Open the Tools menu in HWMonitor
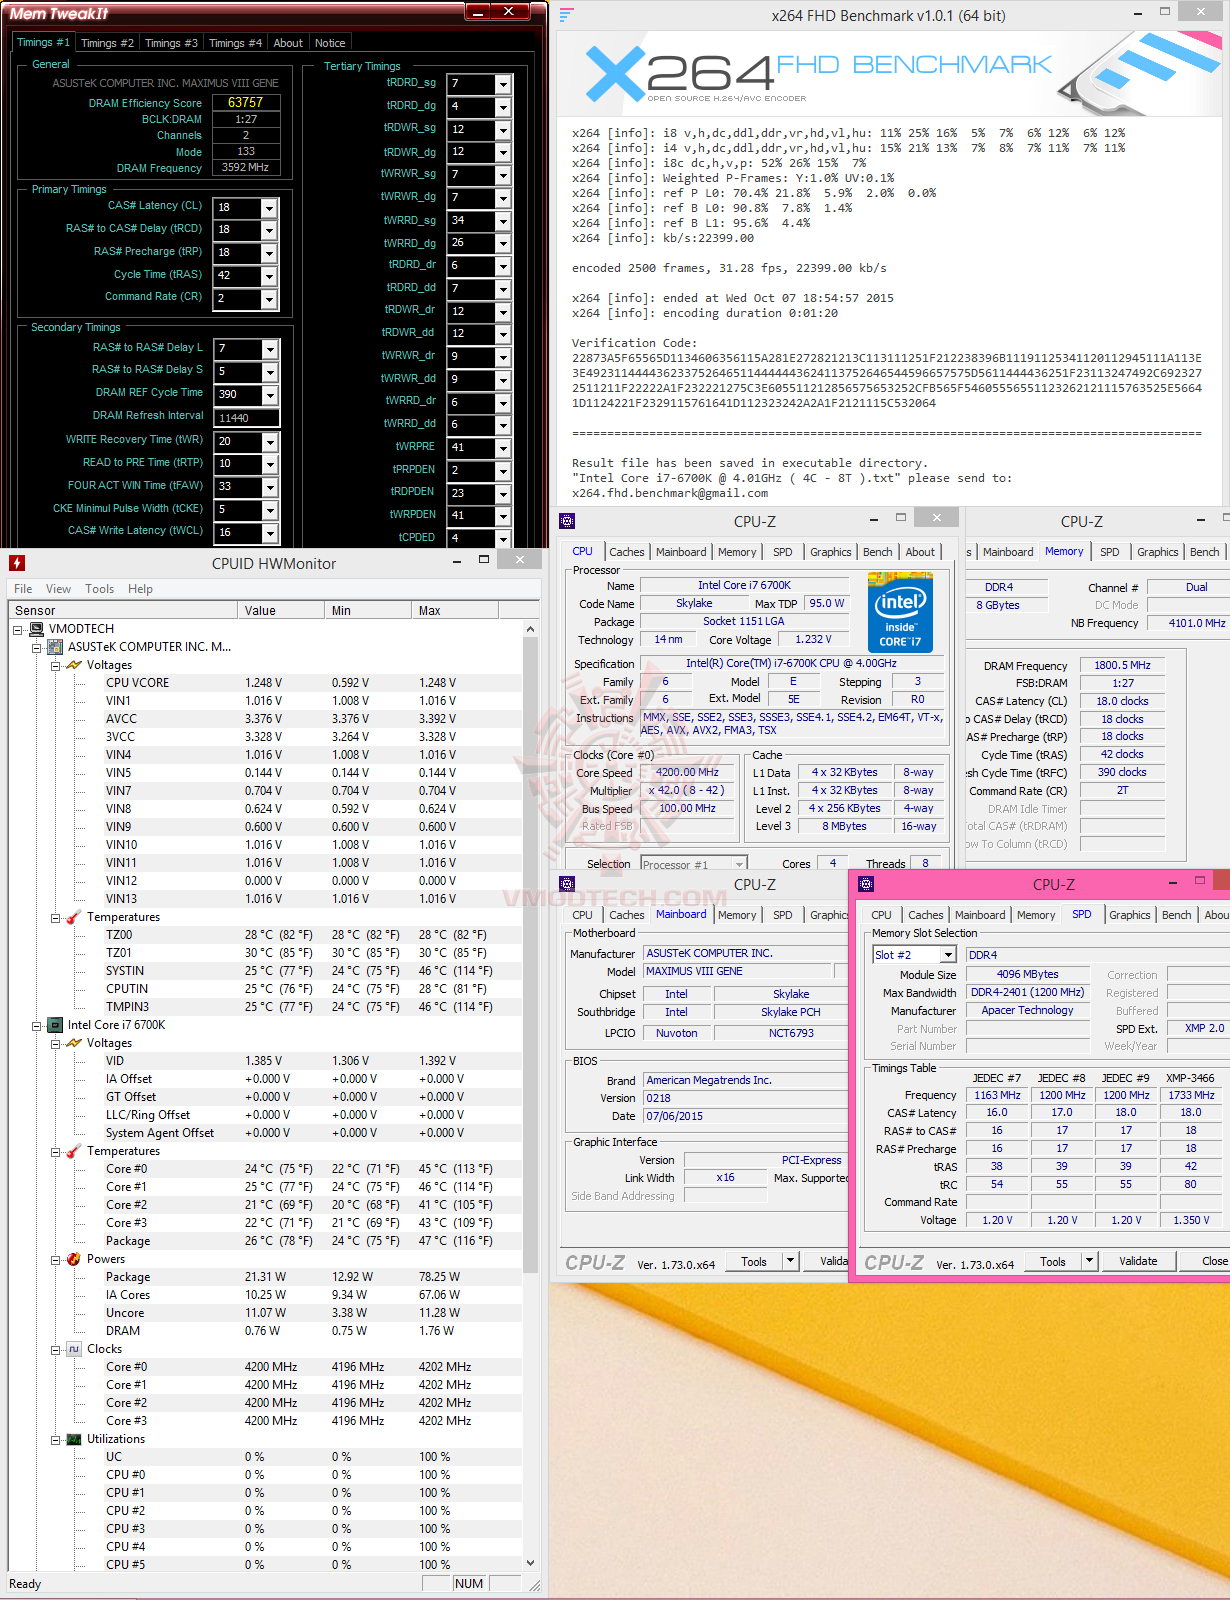This screenshot has width=1230, height=1600. point(99,589)
